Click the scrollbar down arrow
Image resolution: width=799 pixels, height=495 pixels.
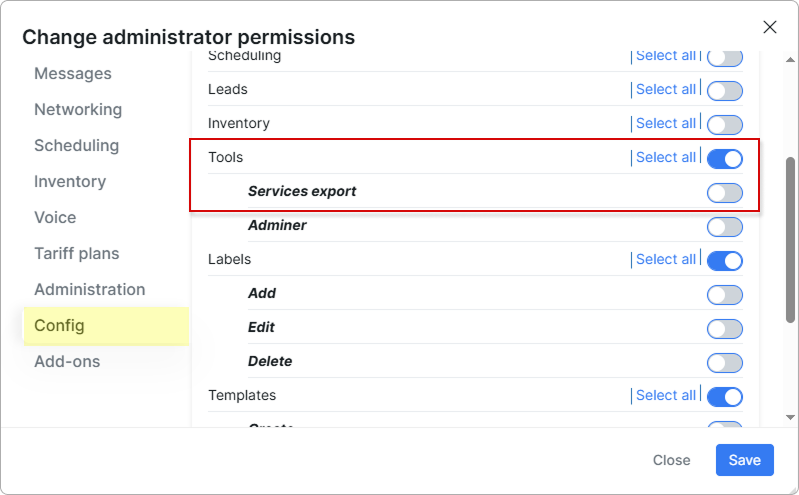[790, 417]
